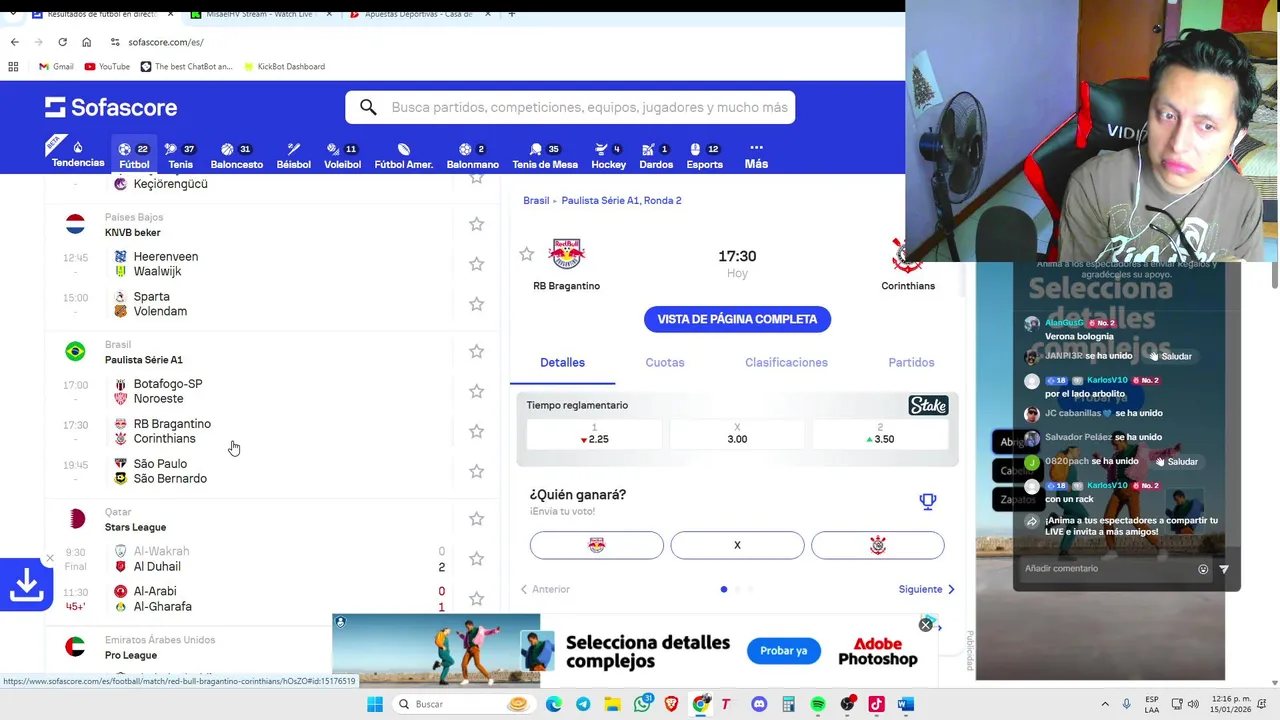The height and width of the screenshot is (720, 1280).
Task: Open the Hockey sport category
Action: click(x=608, y=155)
